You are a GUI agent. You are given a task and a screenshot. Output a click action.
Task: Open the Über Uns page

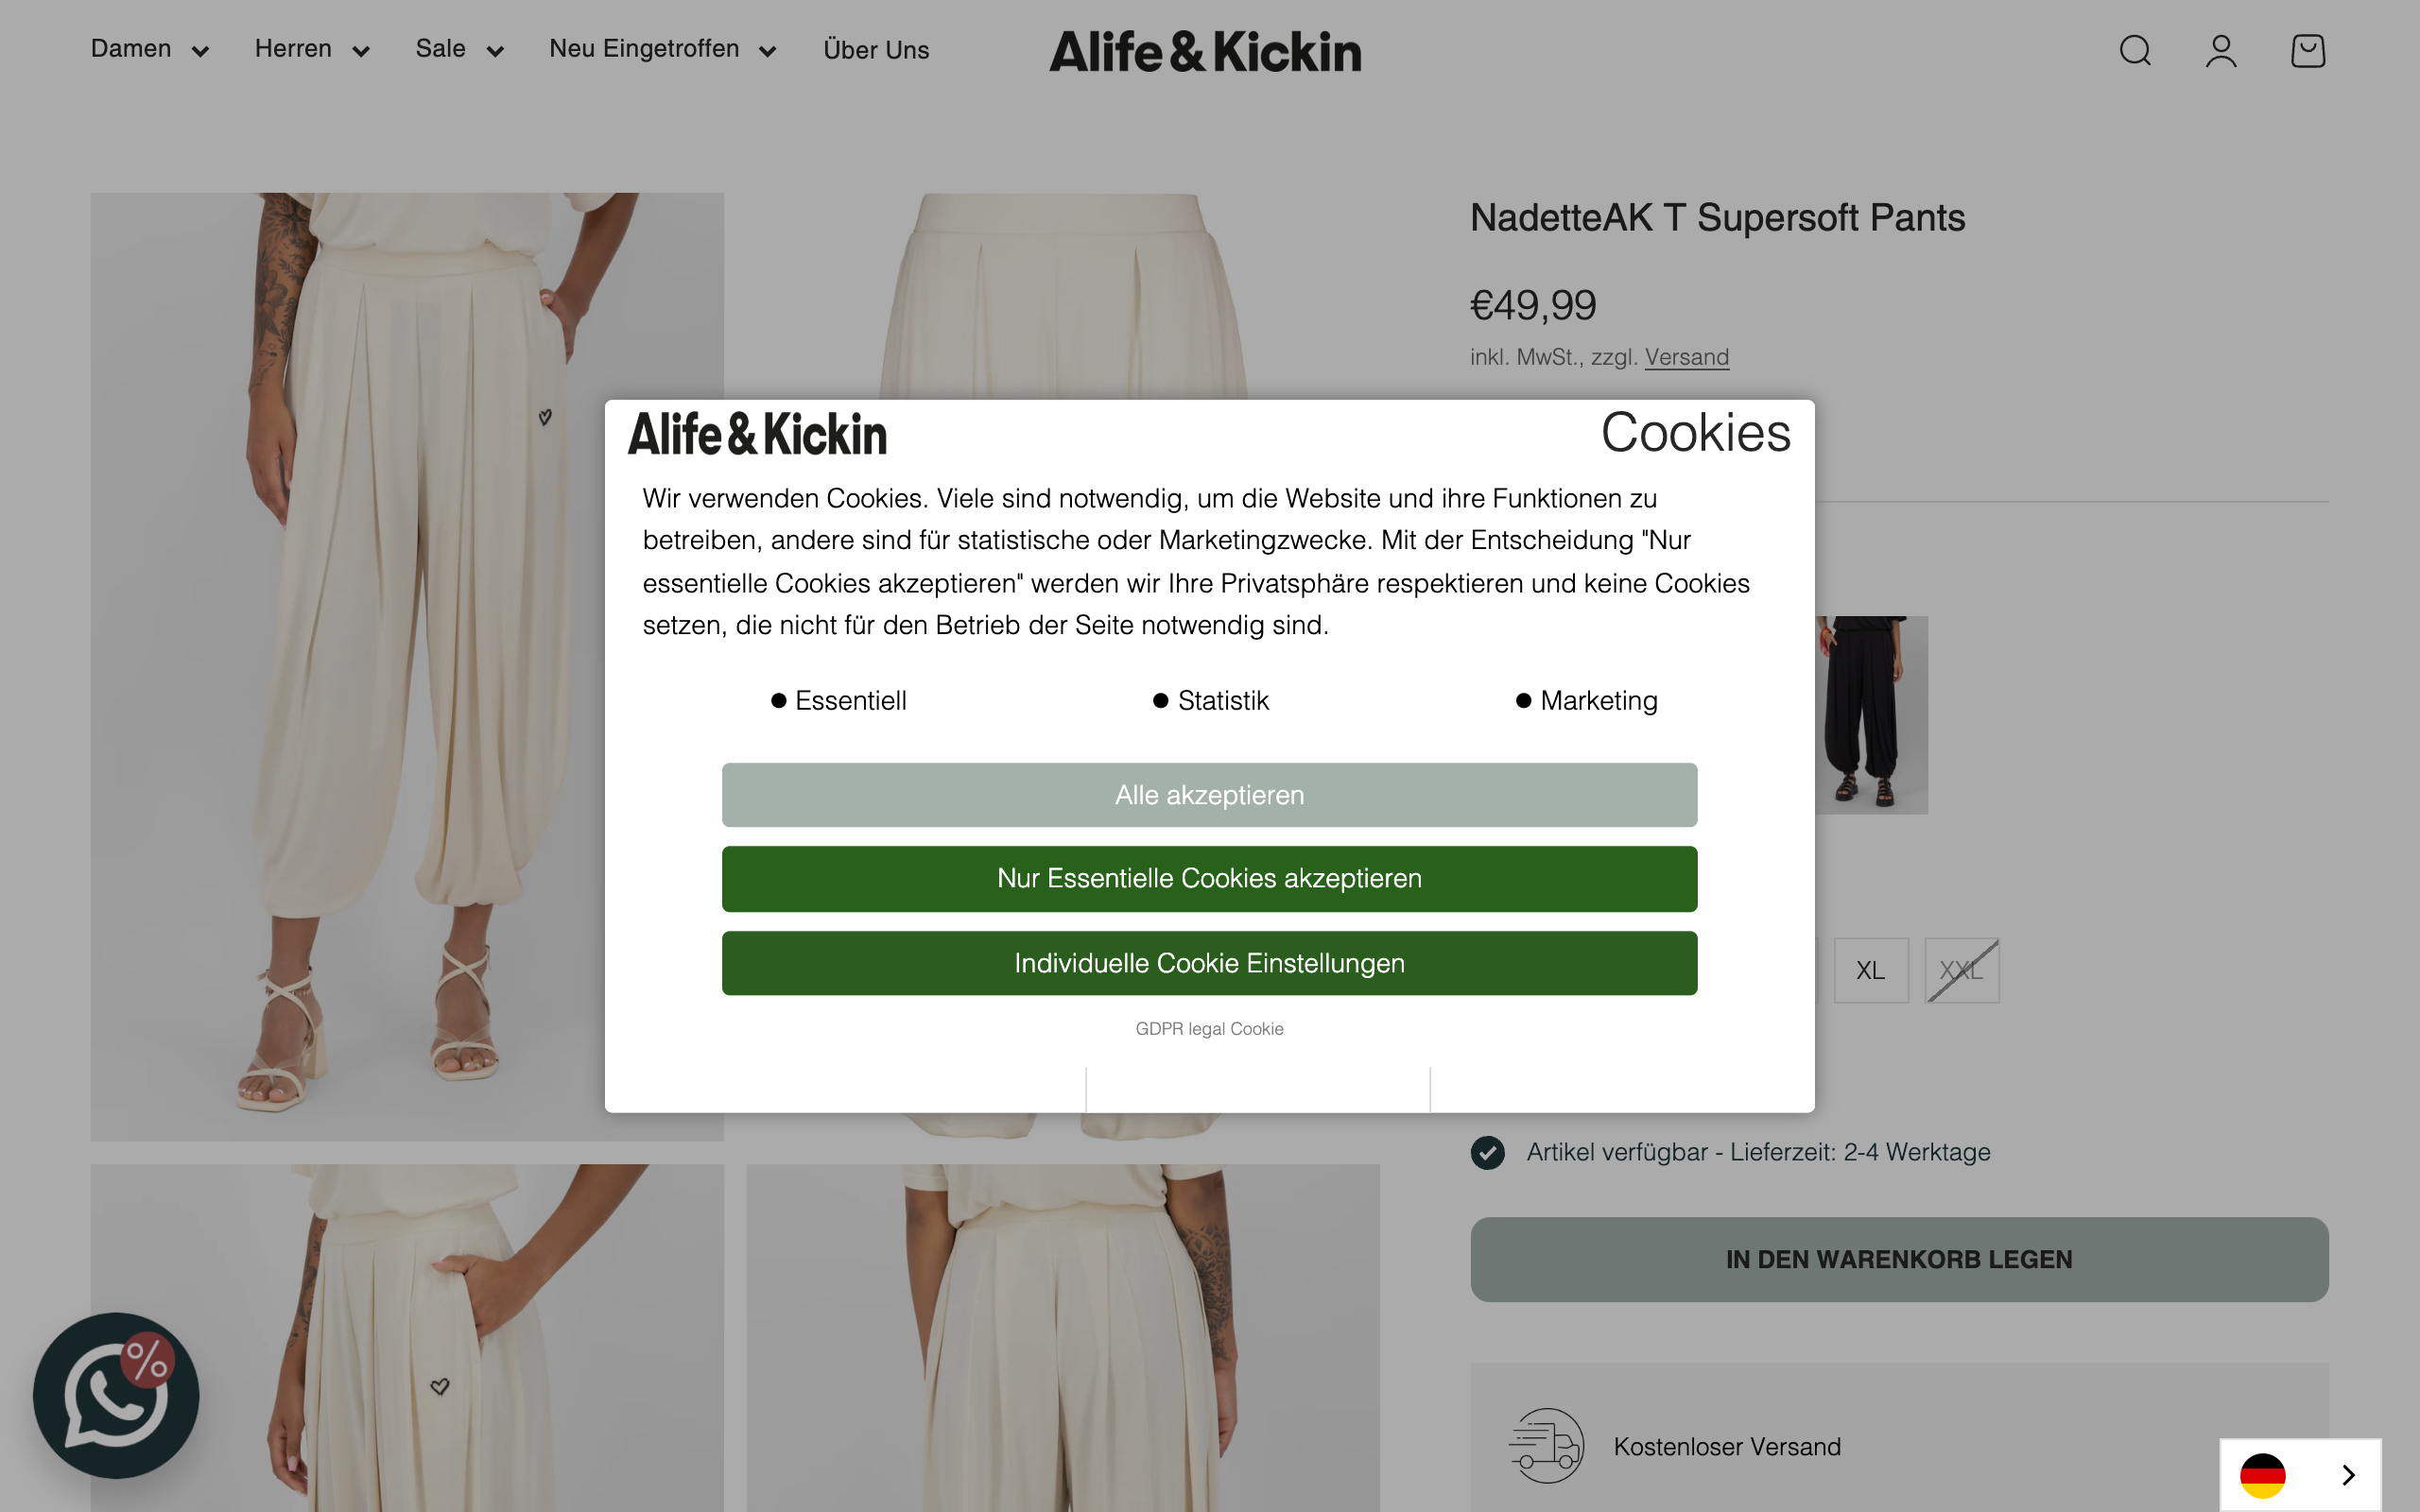[875, 49]
